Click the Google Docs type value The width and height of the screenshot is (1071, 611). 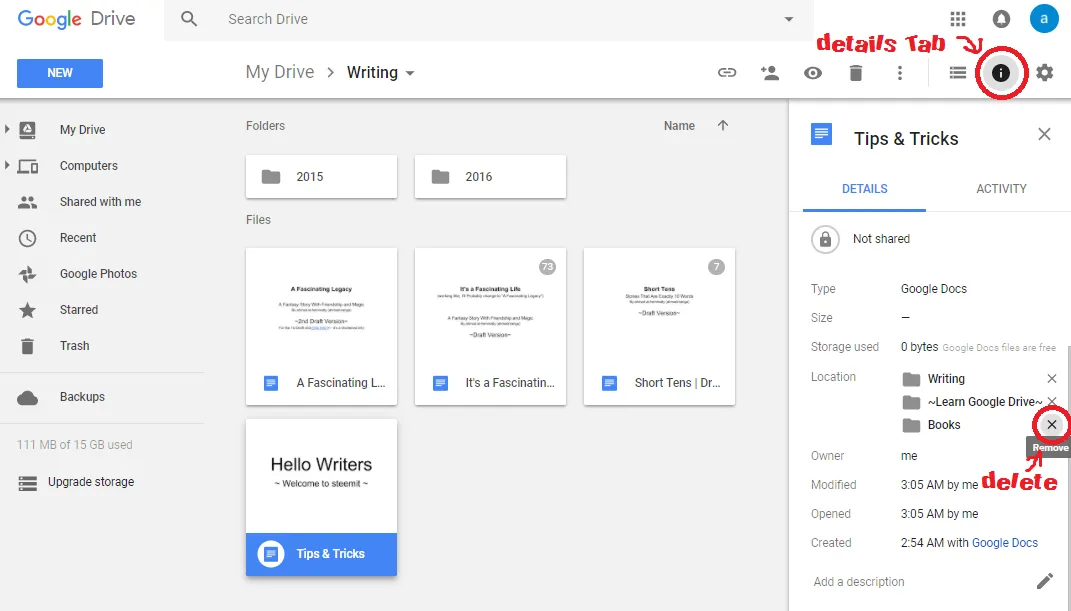934,289
